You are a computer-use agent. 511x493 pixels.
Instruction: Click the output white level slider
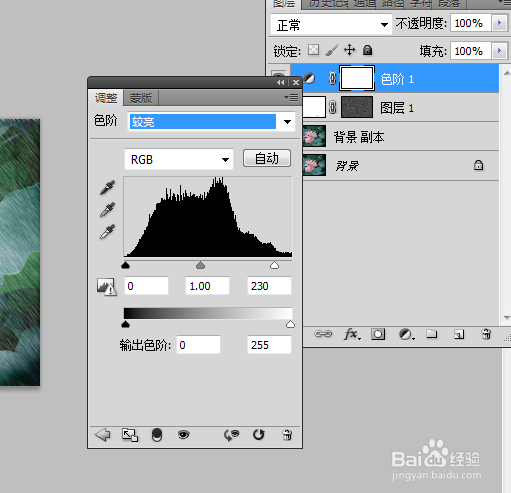click(x=290, y=324)
